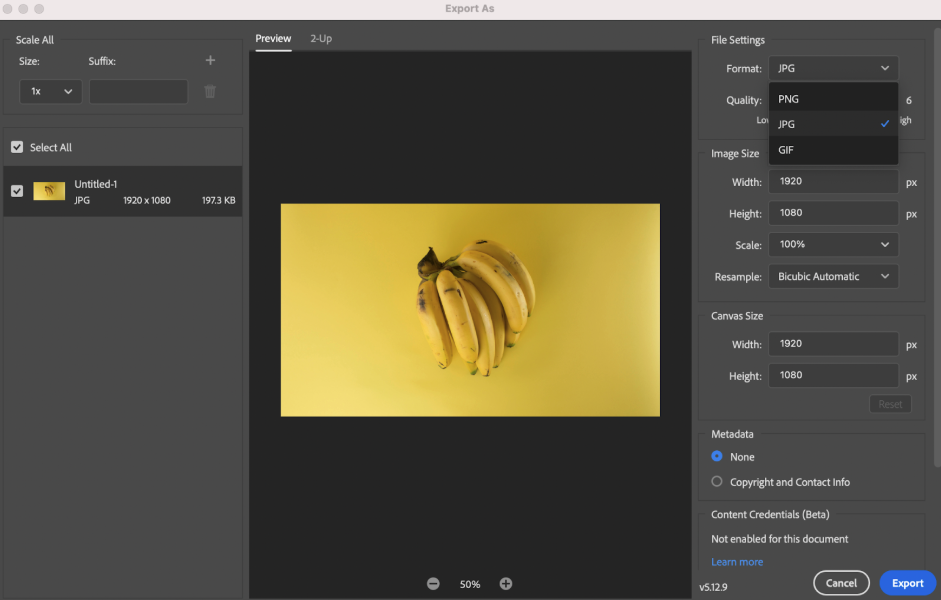Zoom in preview with plus icon
Image resolution: width=941 pixels, height=600 pixels.
tap(506, 583)
